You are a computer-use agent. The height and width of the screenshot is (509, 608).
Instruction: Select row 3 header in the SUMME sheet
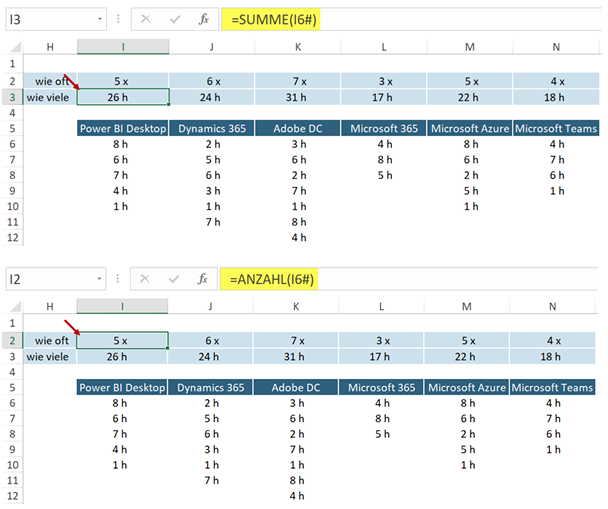coord(12,97)
